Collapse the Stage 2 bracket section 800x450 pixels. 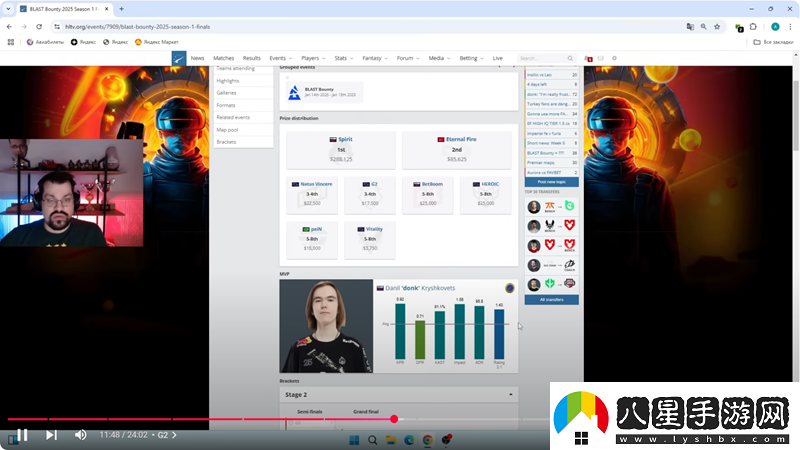[511, 395]
